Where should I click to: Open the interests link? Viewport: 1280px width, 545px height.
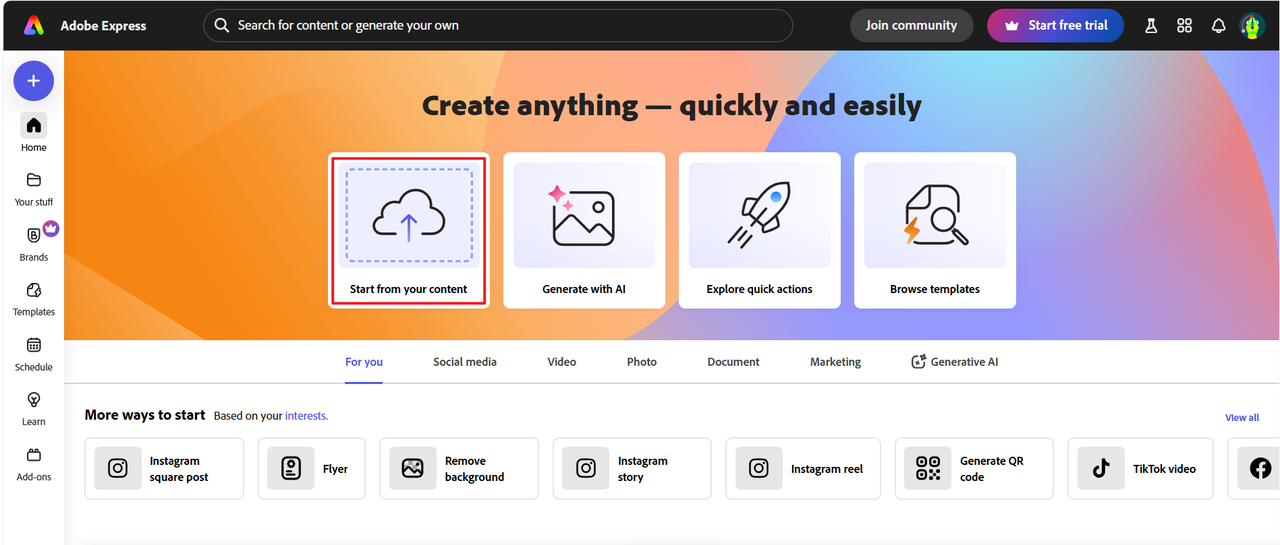[306, 416]
